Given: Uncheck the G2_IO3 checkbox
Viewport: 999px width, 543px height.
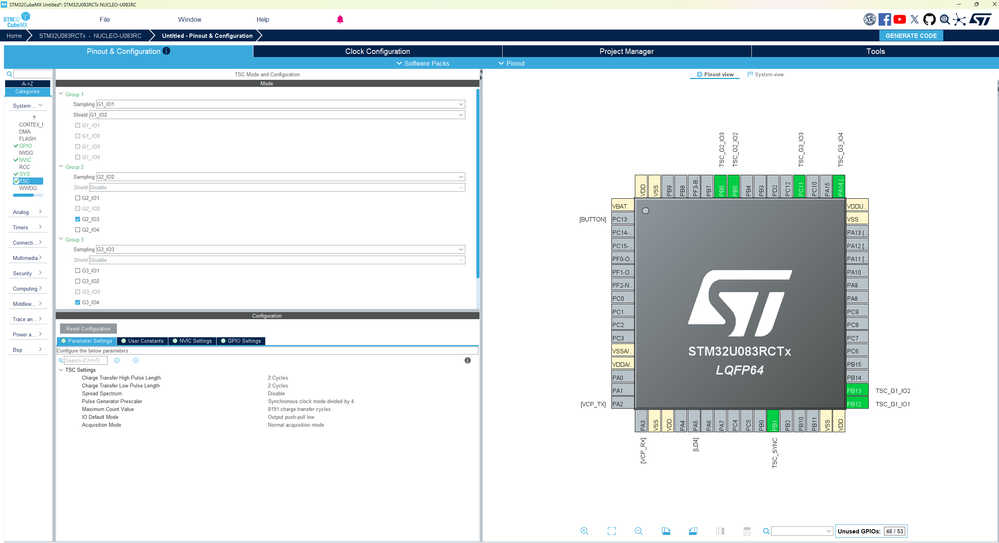Looking at the screenshot, I should (78, 219).
